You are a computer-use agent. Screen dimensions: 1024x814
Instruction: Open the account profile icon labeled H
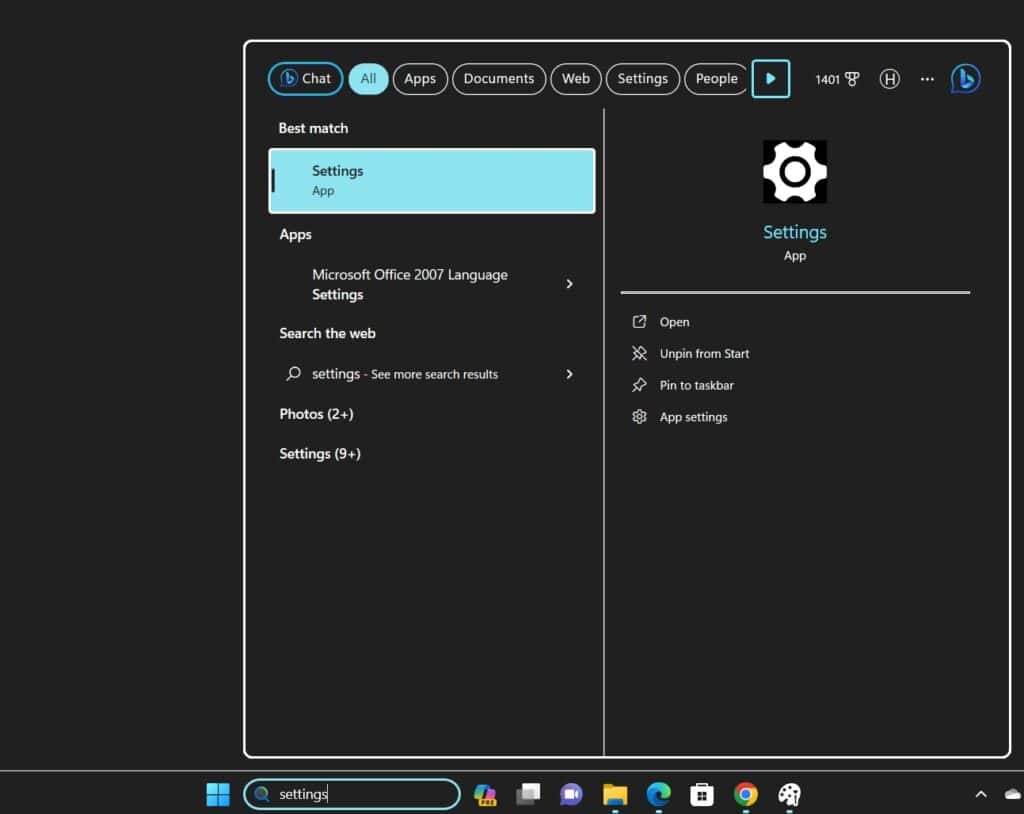pyautogui.click(x=889, y=79)
